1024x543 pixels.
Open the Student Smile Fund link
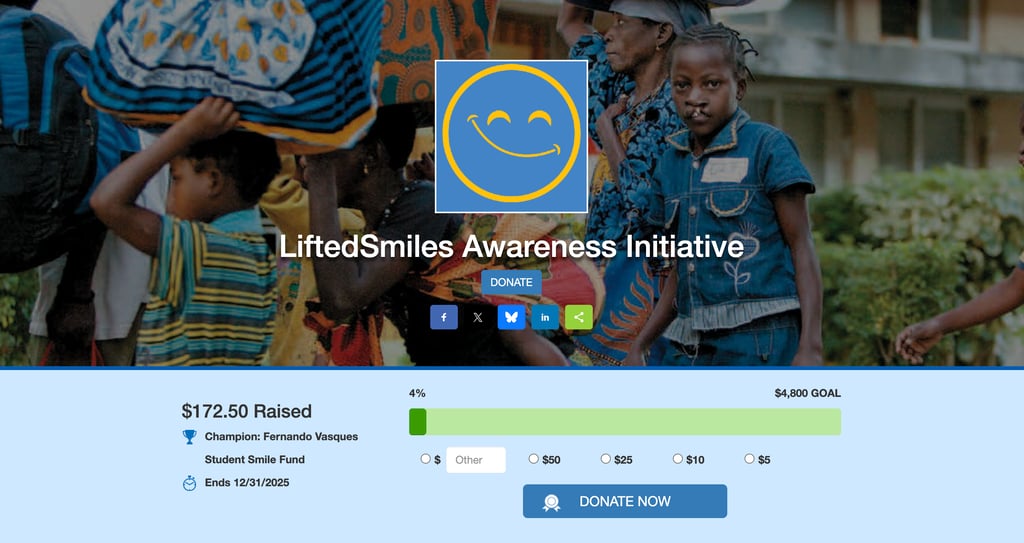[x=255, y=459]
